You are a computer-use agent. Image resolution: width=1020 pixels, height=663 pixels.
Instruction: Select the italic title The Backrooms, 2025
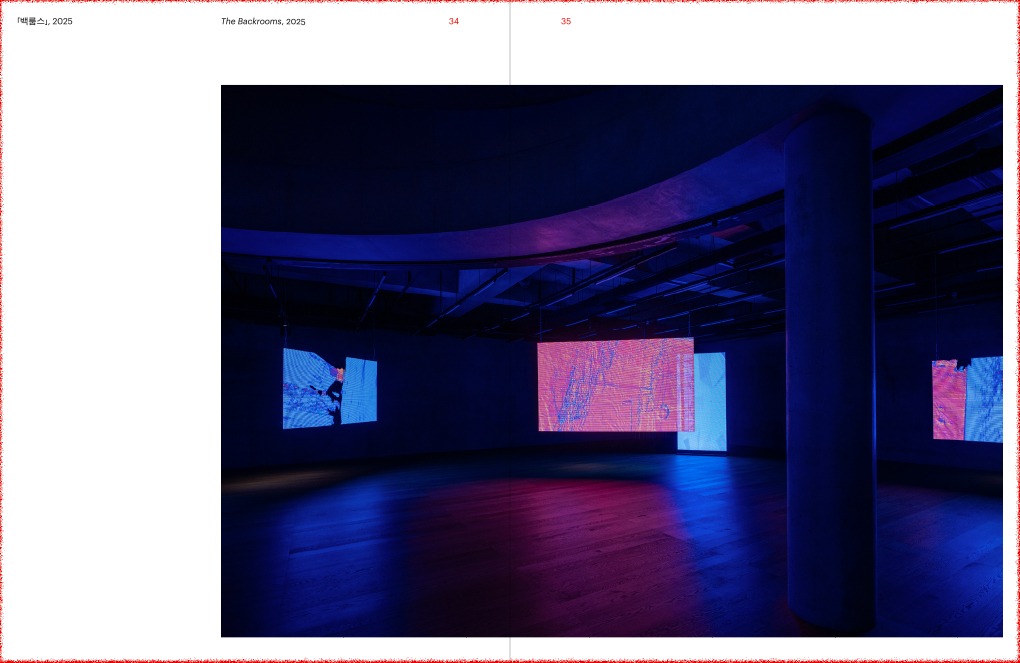[263, 21]
